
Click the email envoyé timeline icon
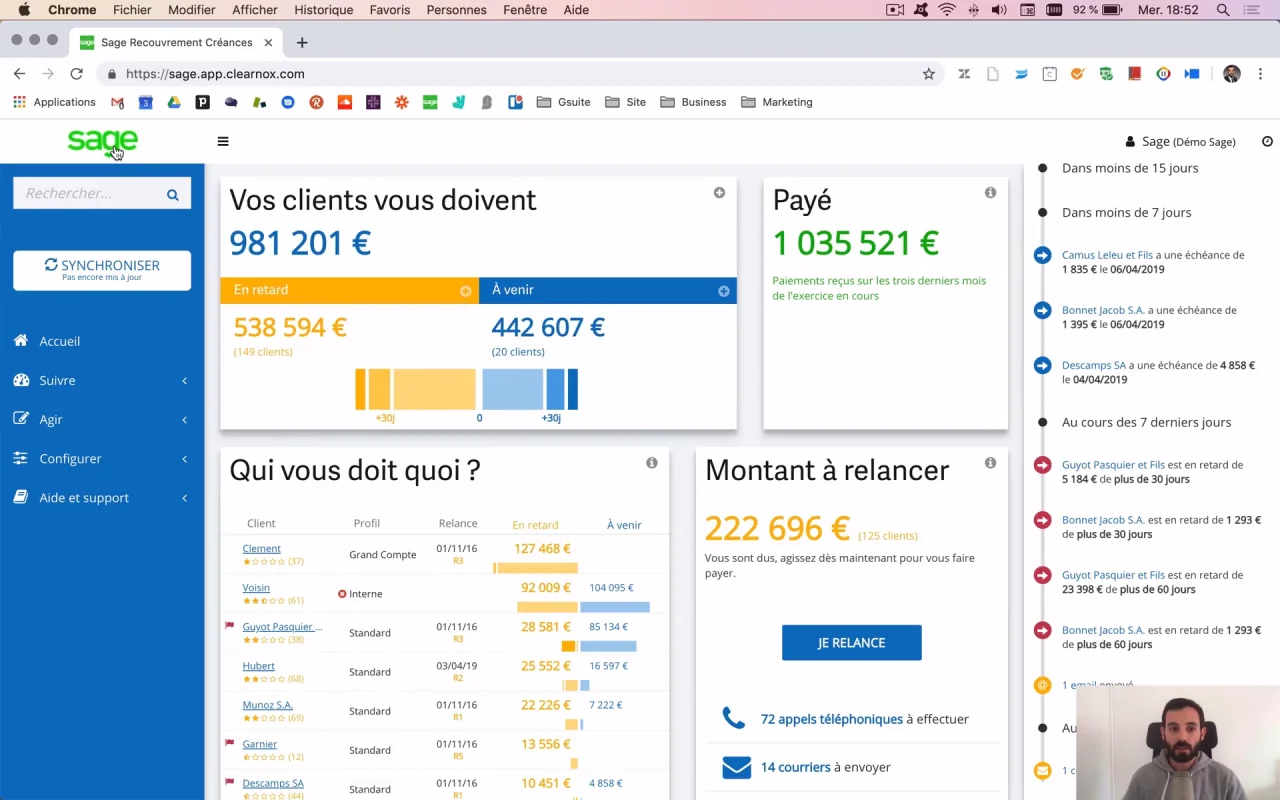click(1042, 685)
